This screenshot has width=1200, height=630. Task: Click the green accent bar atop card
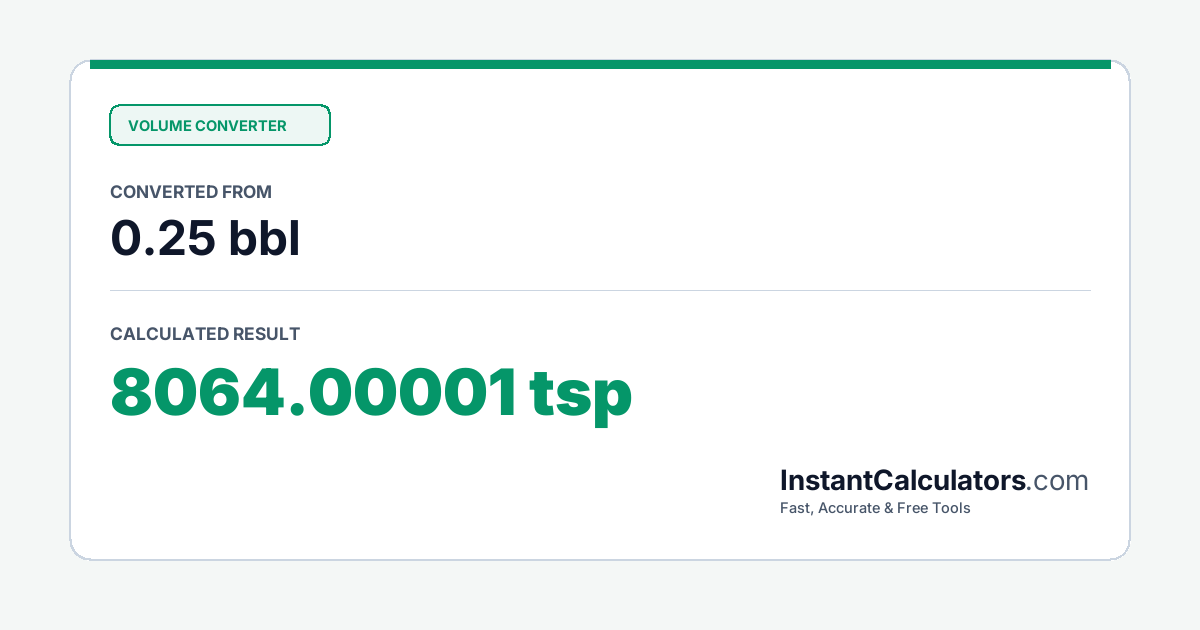[x=600, y=64]
